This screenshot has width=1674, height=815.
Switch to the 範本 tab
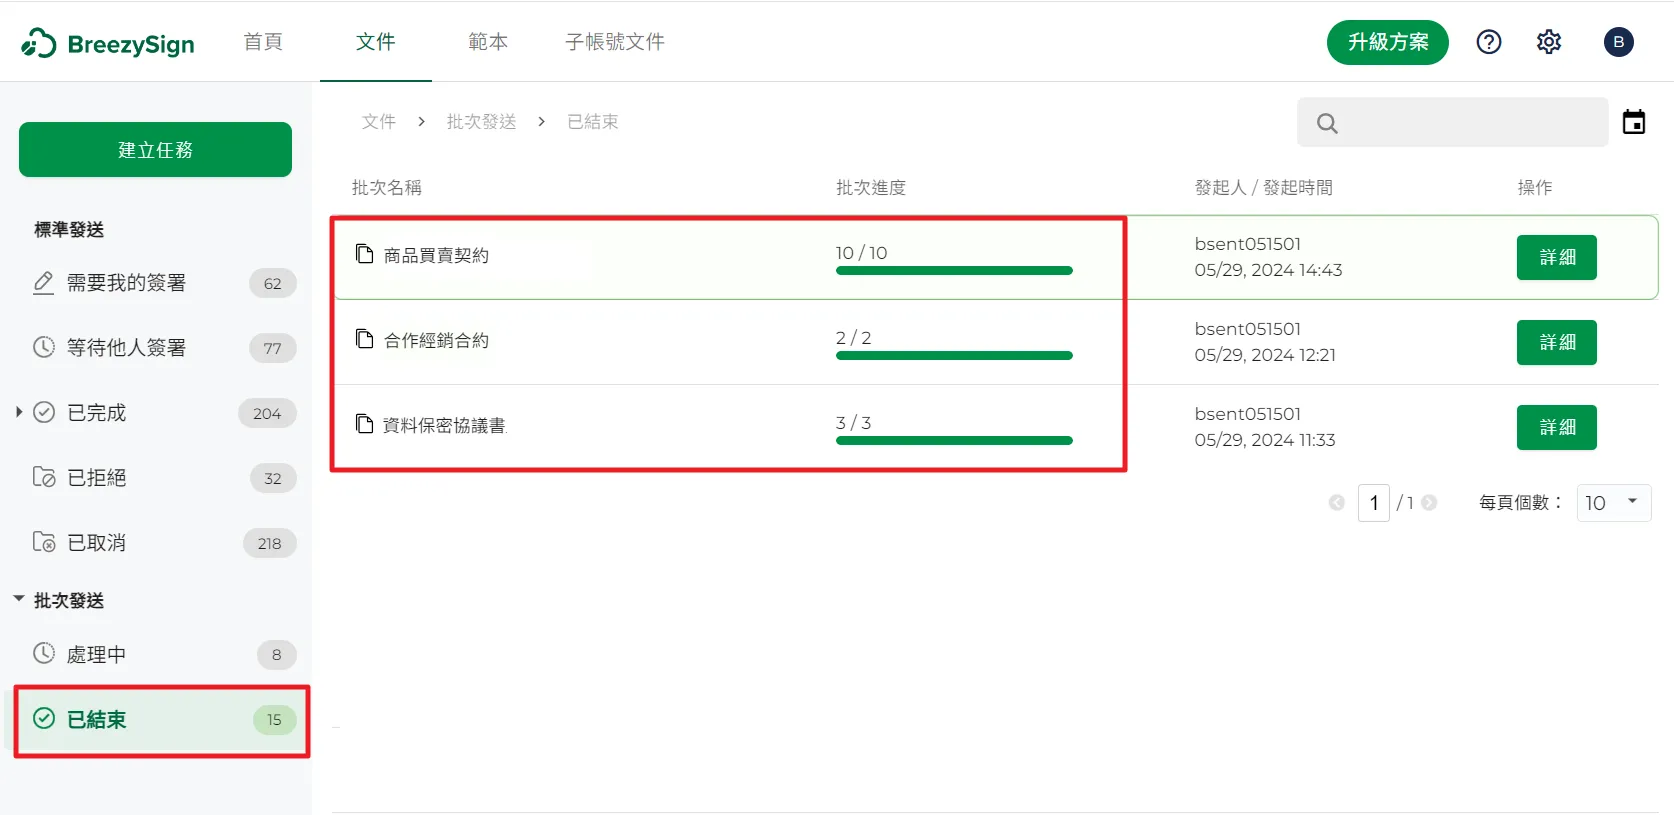(x=488, y=42)
